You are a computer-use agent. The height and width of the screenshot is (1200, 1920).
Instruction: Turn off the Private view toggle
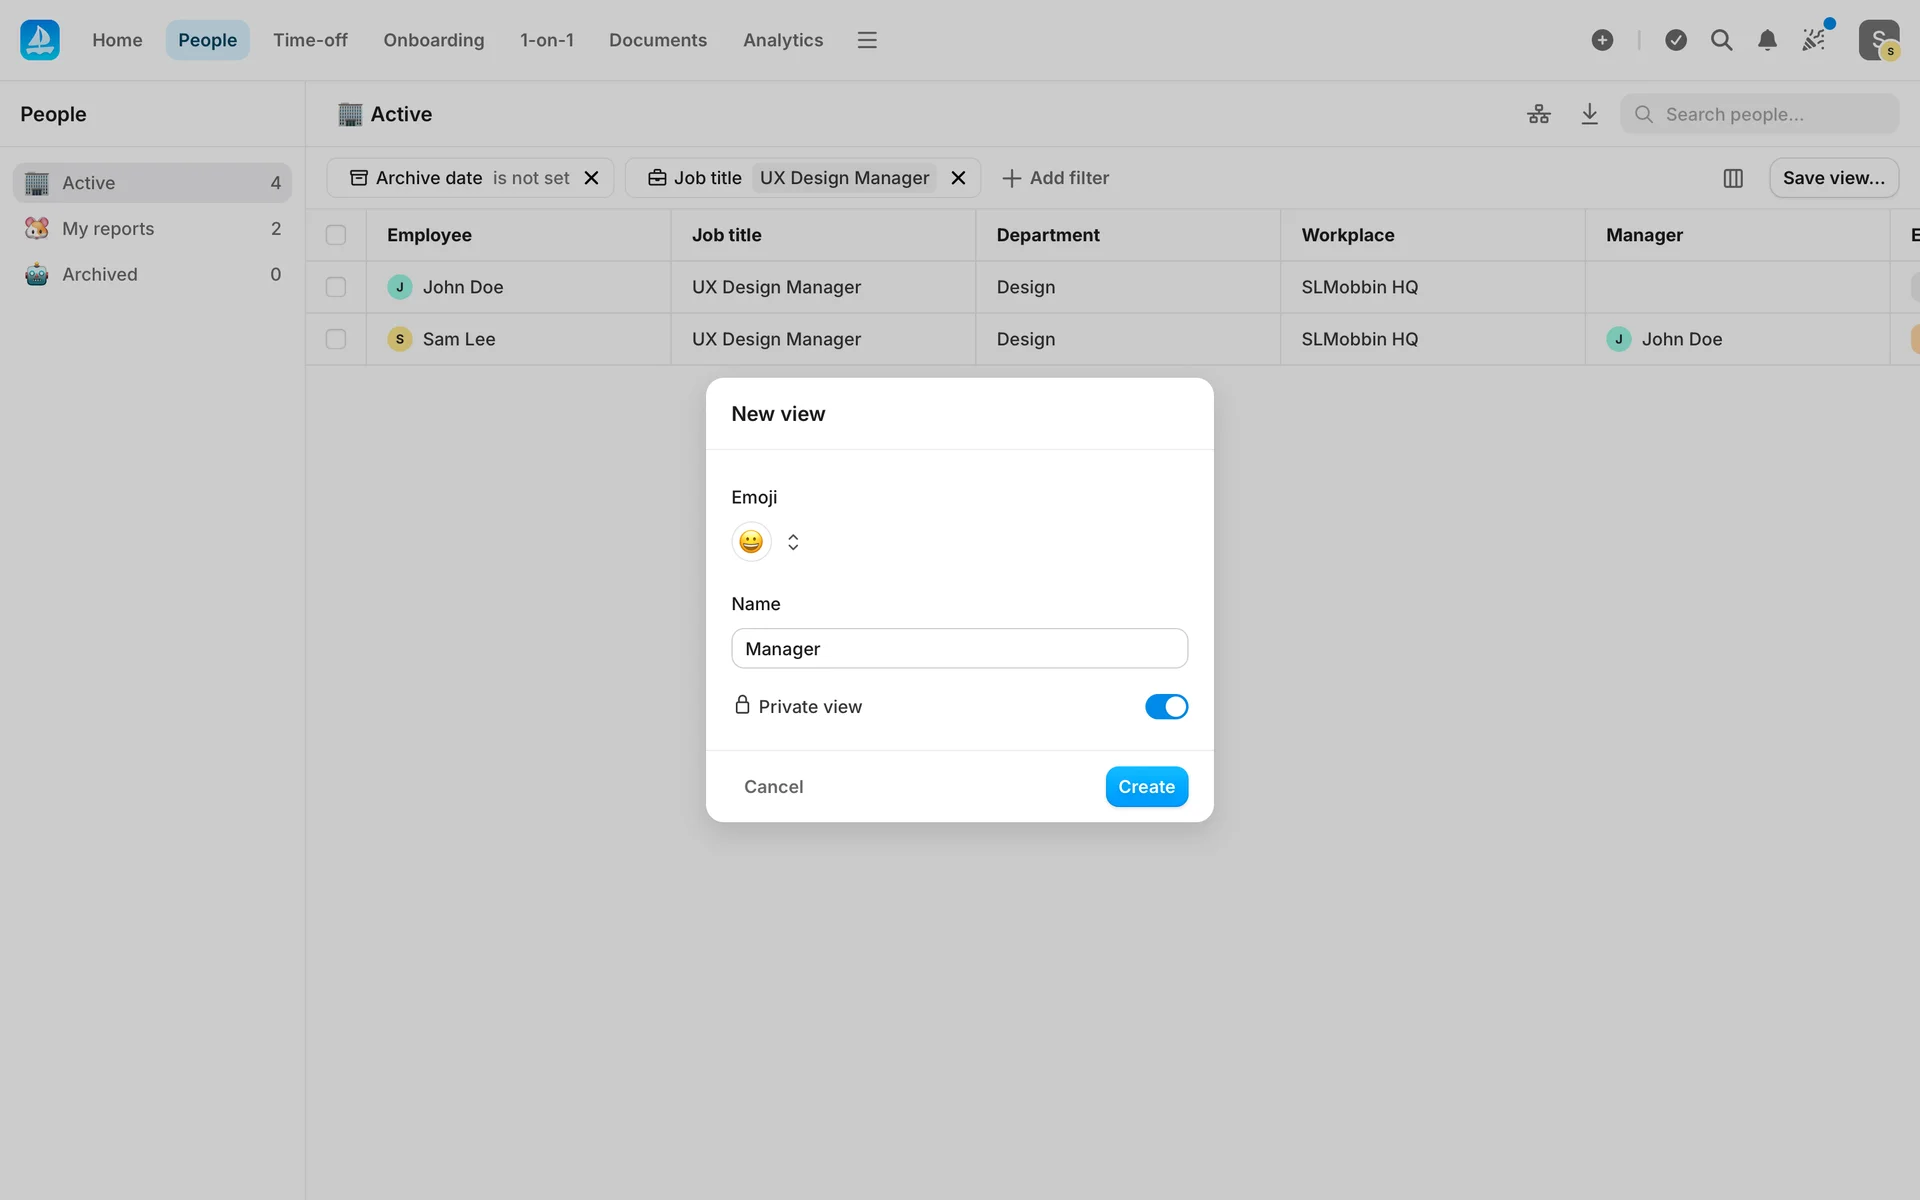(1166, 707)
